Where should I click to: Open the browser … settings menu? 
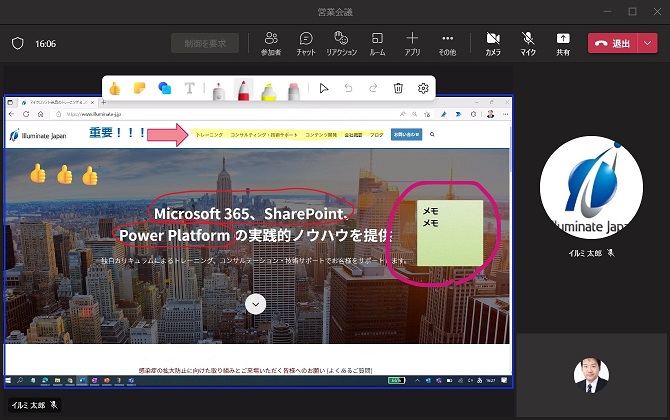click(505, 114)
